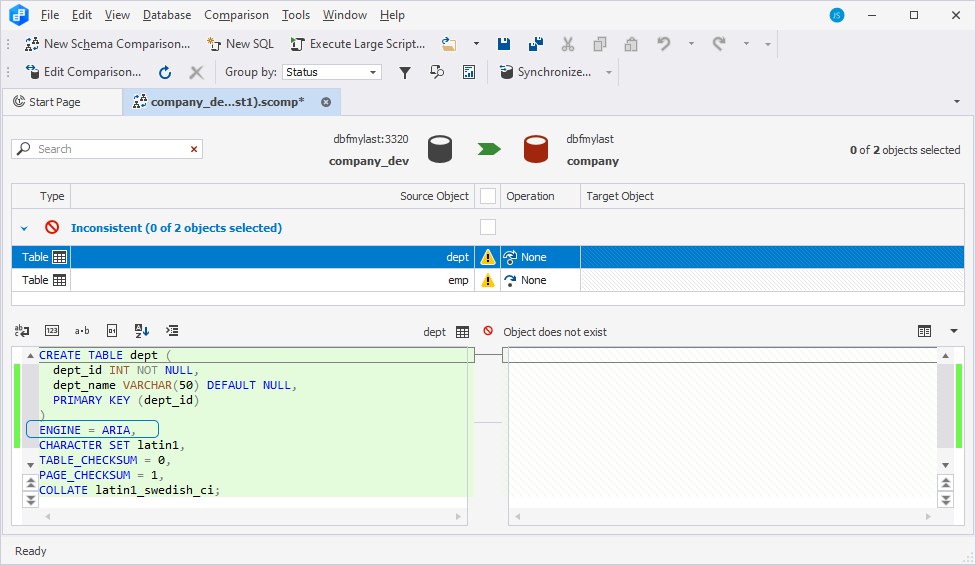Switch to the Start Page tab
Image resolution: width=976 pixels, height=565 pixels.
coord(62,102)
